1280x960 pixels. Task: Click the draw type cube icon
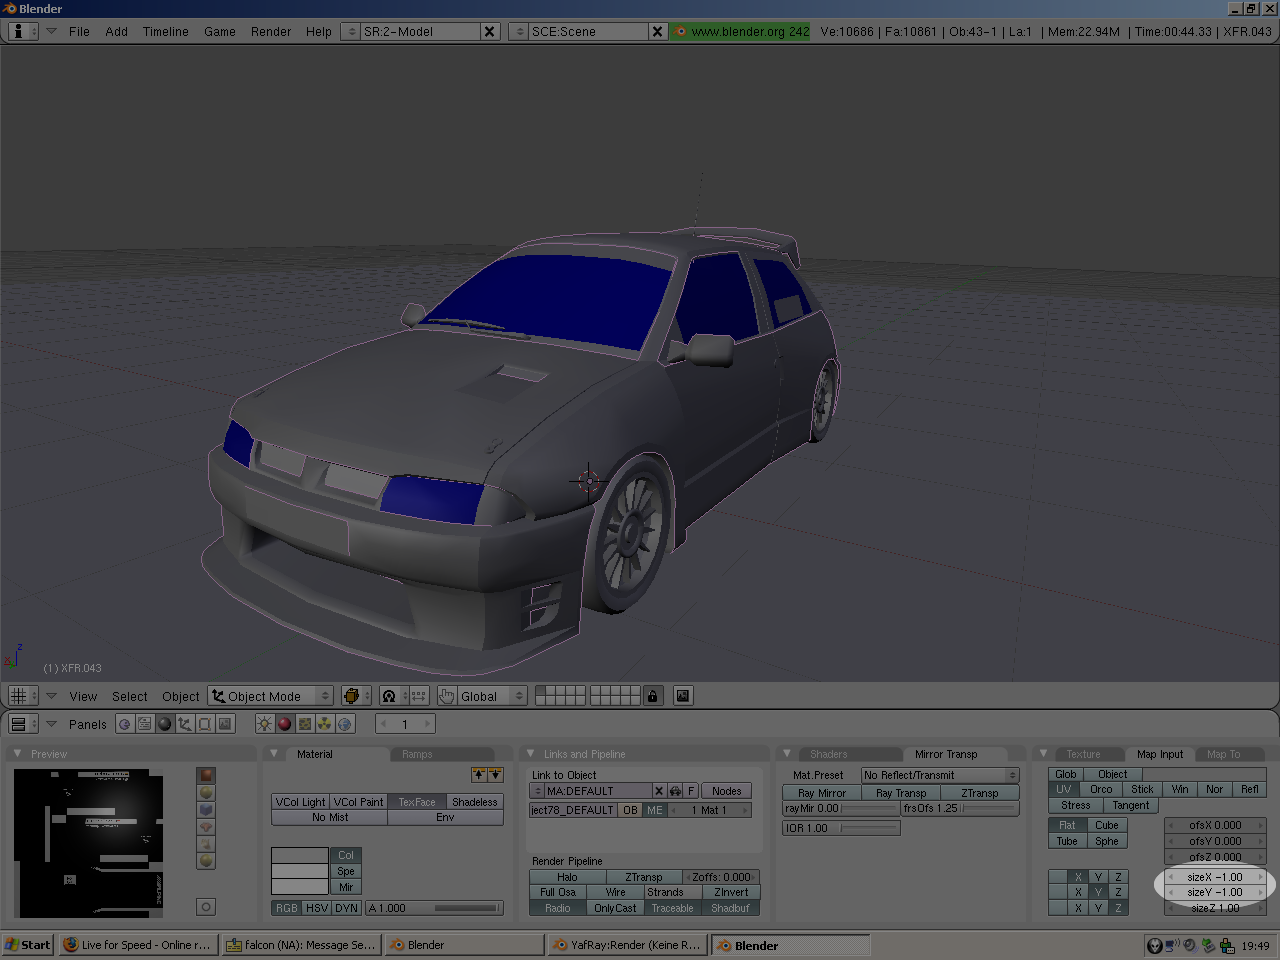click(356, 696)
